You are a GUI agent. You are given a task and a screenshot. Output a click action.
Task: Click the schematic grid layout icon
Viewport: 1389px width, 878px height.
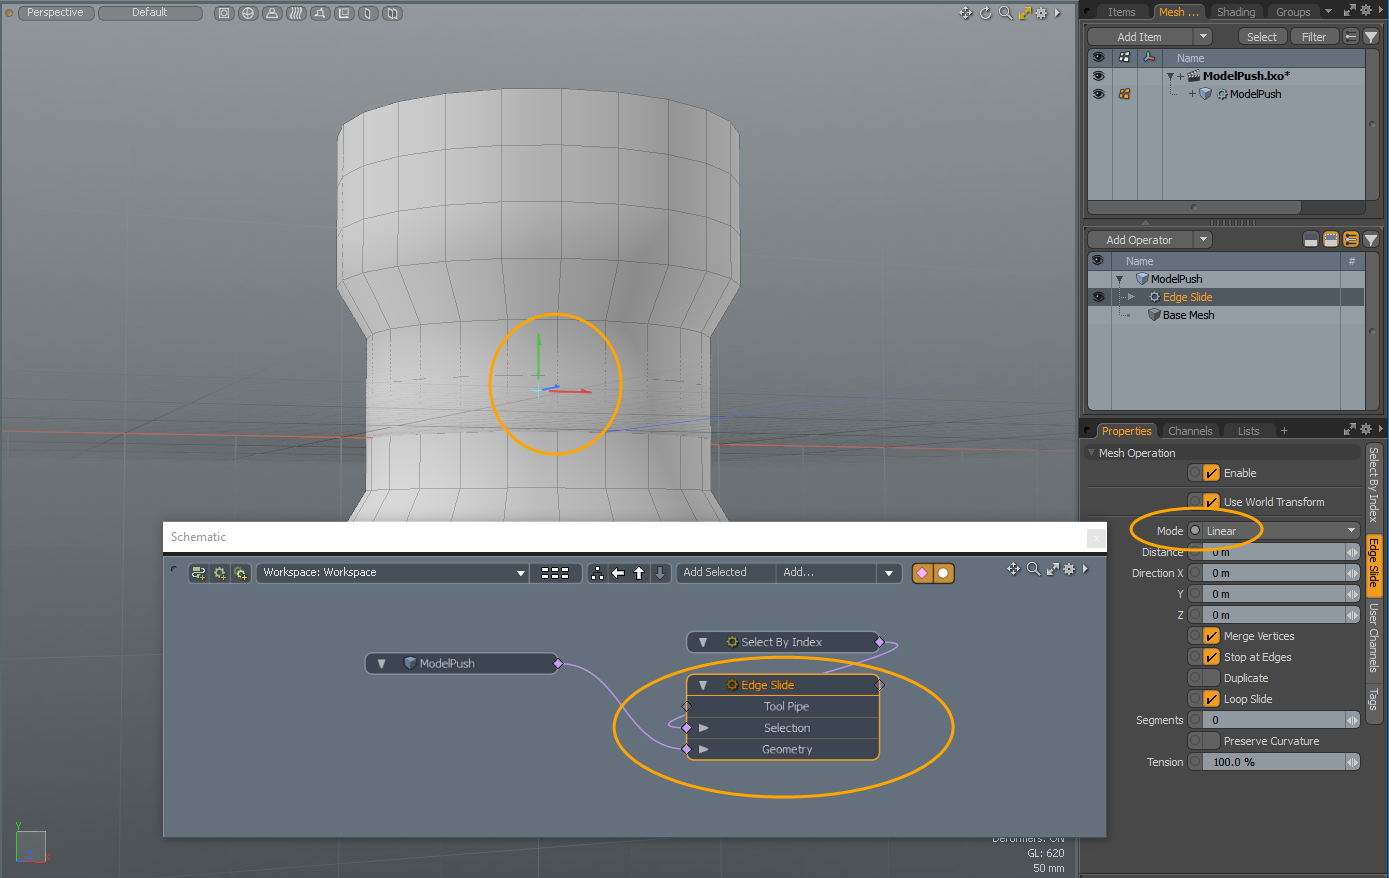(x=555, y=573)
